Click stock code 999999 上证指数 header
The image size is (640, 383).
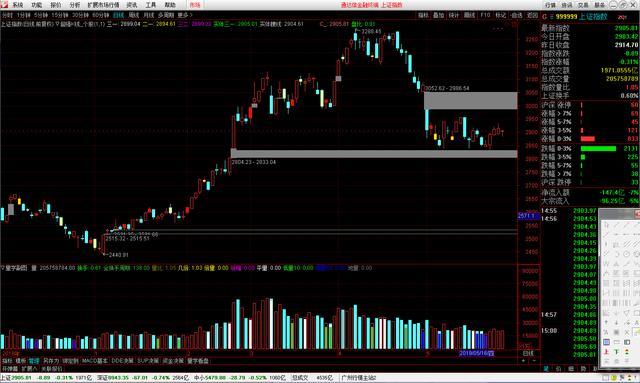pos(581,17)
